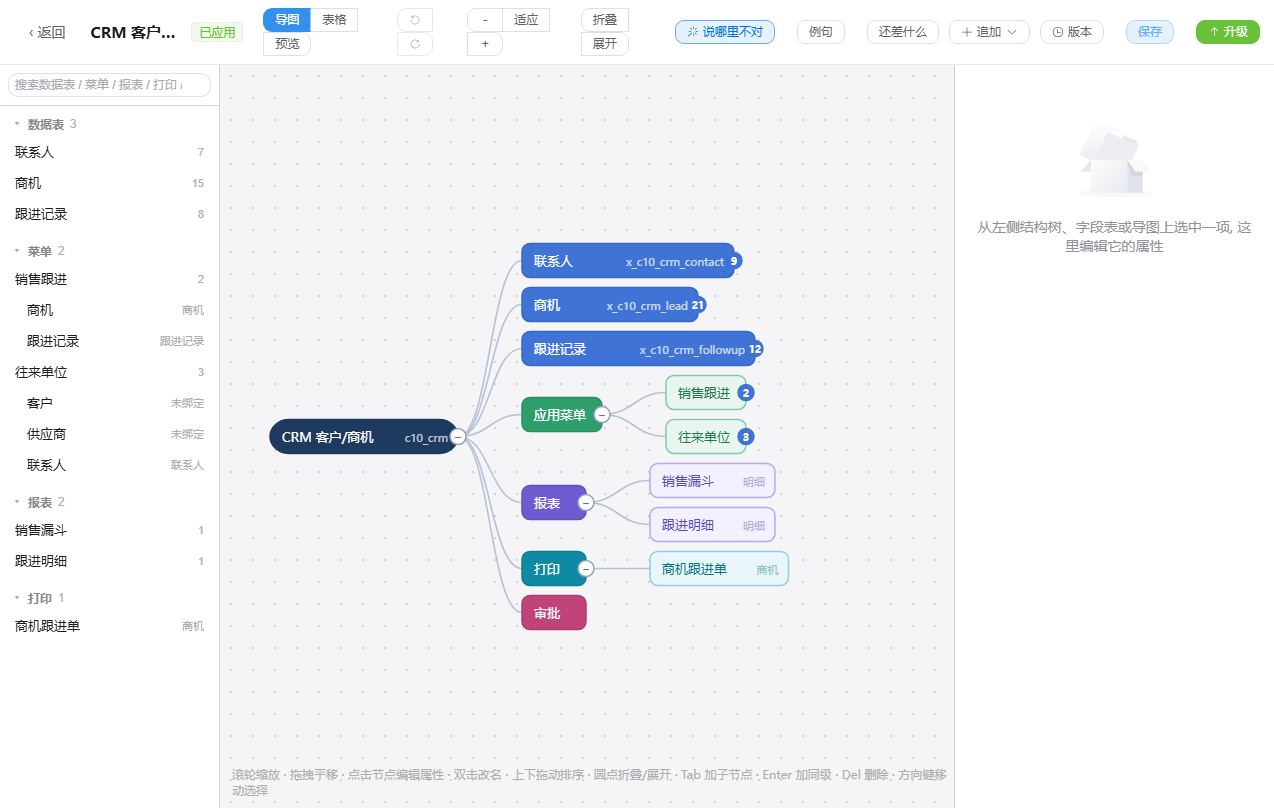Collapse the 报表 node toggle
Screen dimensions: 1274x808
pos(586,503)
